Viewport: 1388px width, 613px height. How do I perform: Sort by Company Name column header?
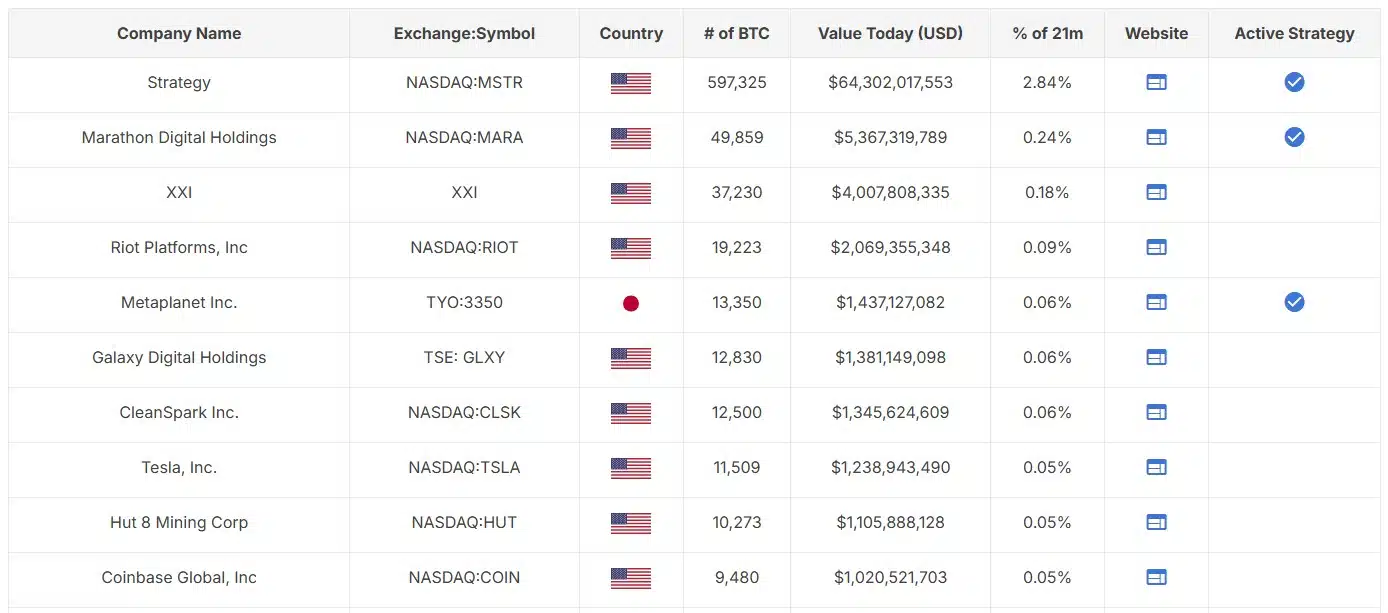coord(179,33)
